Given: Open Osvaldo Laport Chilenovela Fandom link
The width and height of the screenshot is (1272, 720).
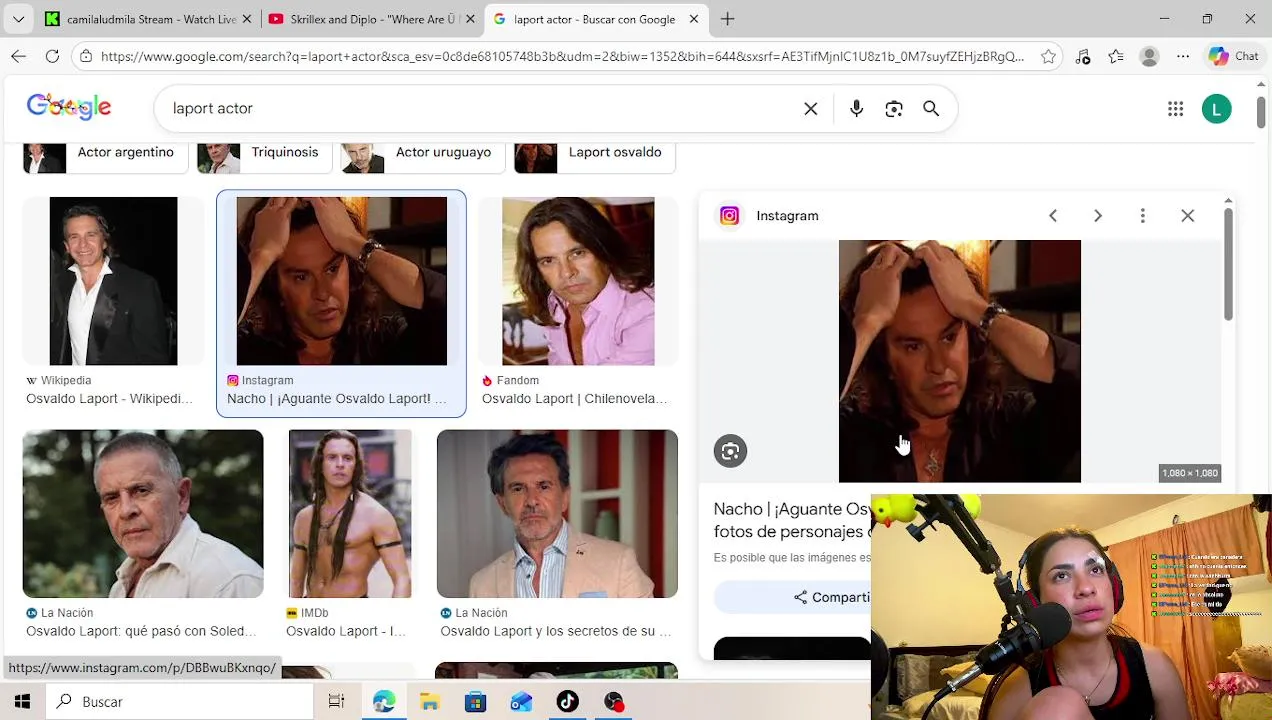Looking at the screenshot, I should [x=574, y=399].
